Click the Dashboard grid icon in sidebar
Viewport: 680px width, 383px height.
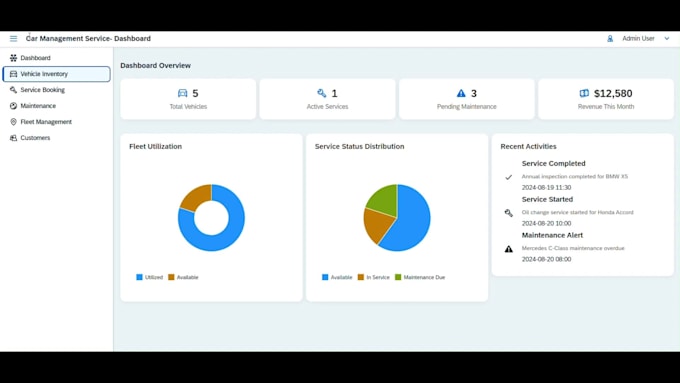(13, 58)
